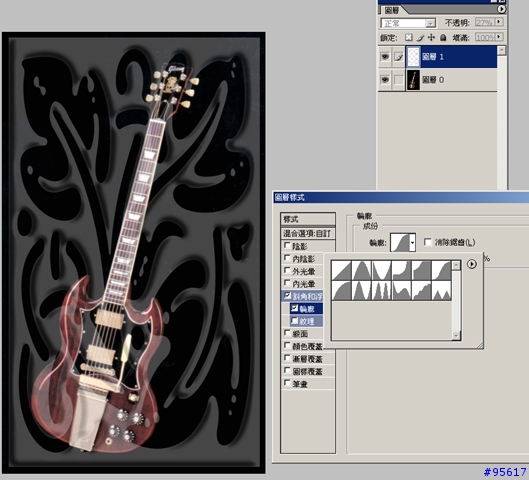Click the contour preset list scroll-down arrow
Viewport: 529px width, 480px height.
coord(456,335)
